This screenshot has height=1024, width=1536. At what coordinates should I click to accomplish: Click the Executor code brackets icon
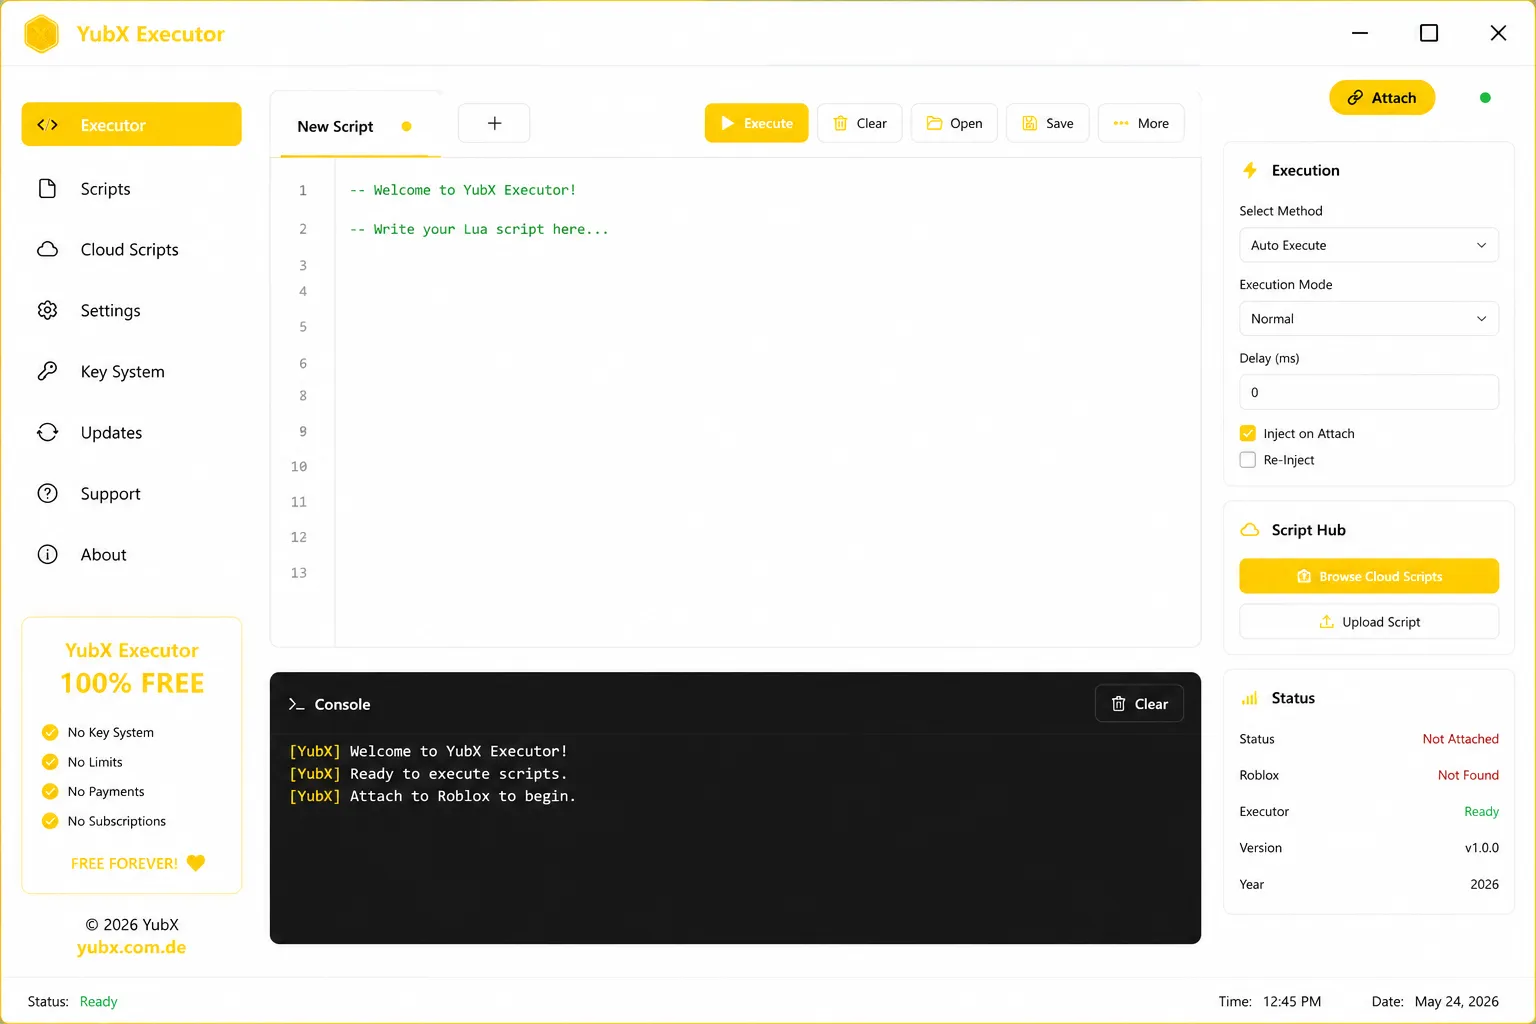point(47,125)
